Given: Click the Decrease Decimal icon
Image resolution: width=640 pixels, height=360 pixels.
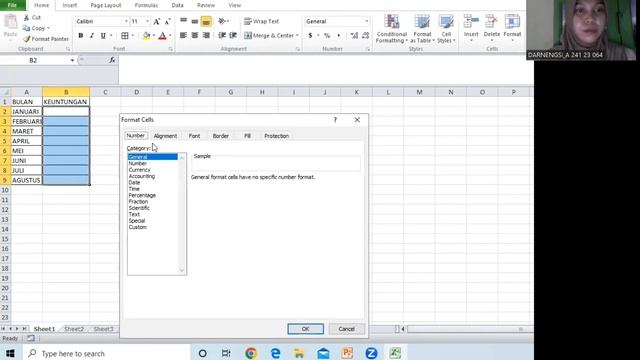Looking at the screenshot, I should tap(365, 36).
